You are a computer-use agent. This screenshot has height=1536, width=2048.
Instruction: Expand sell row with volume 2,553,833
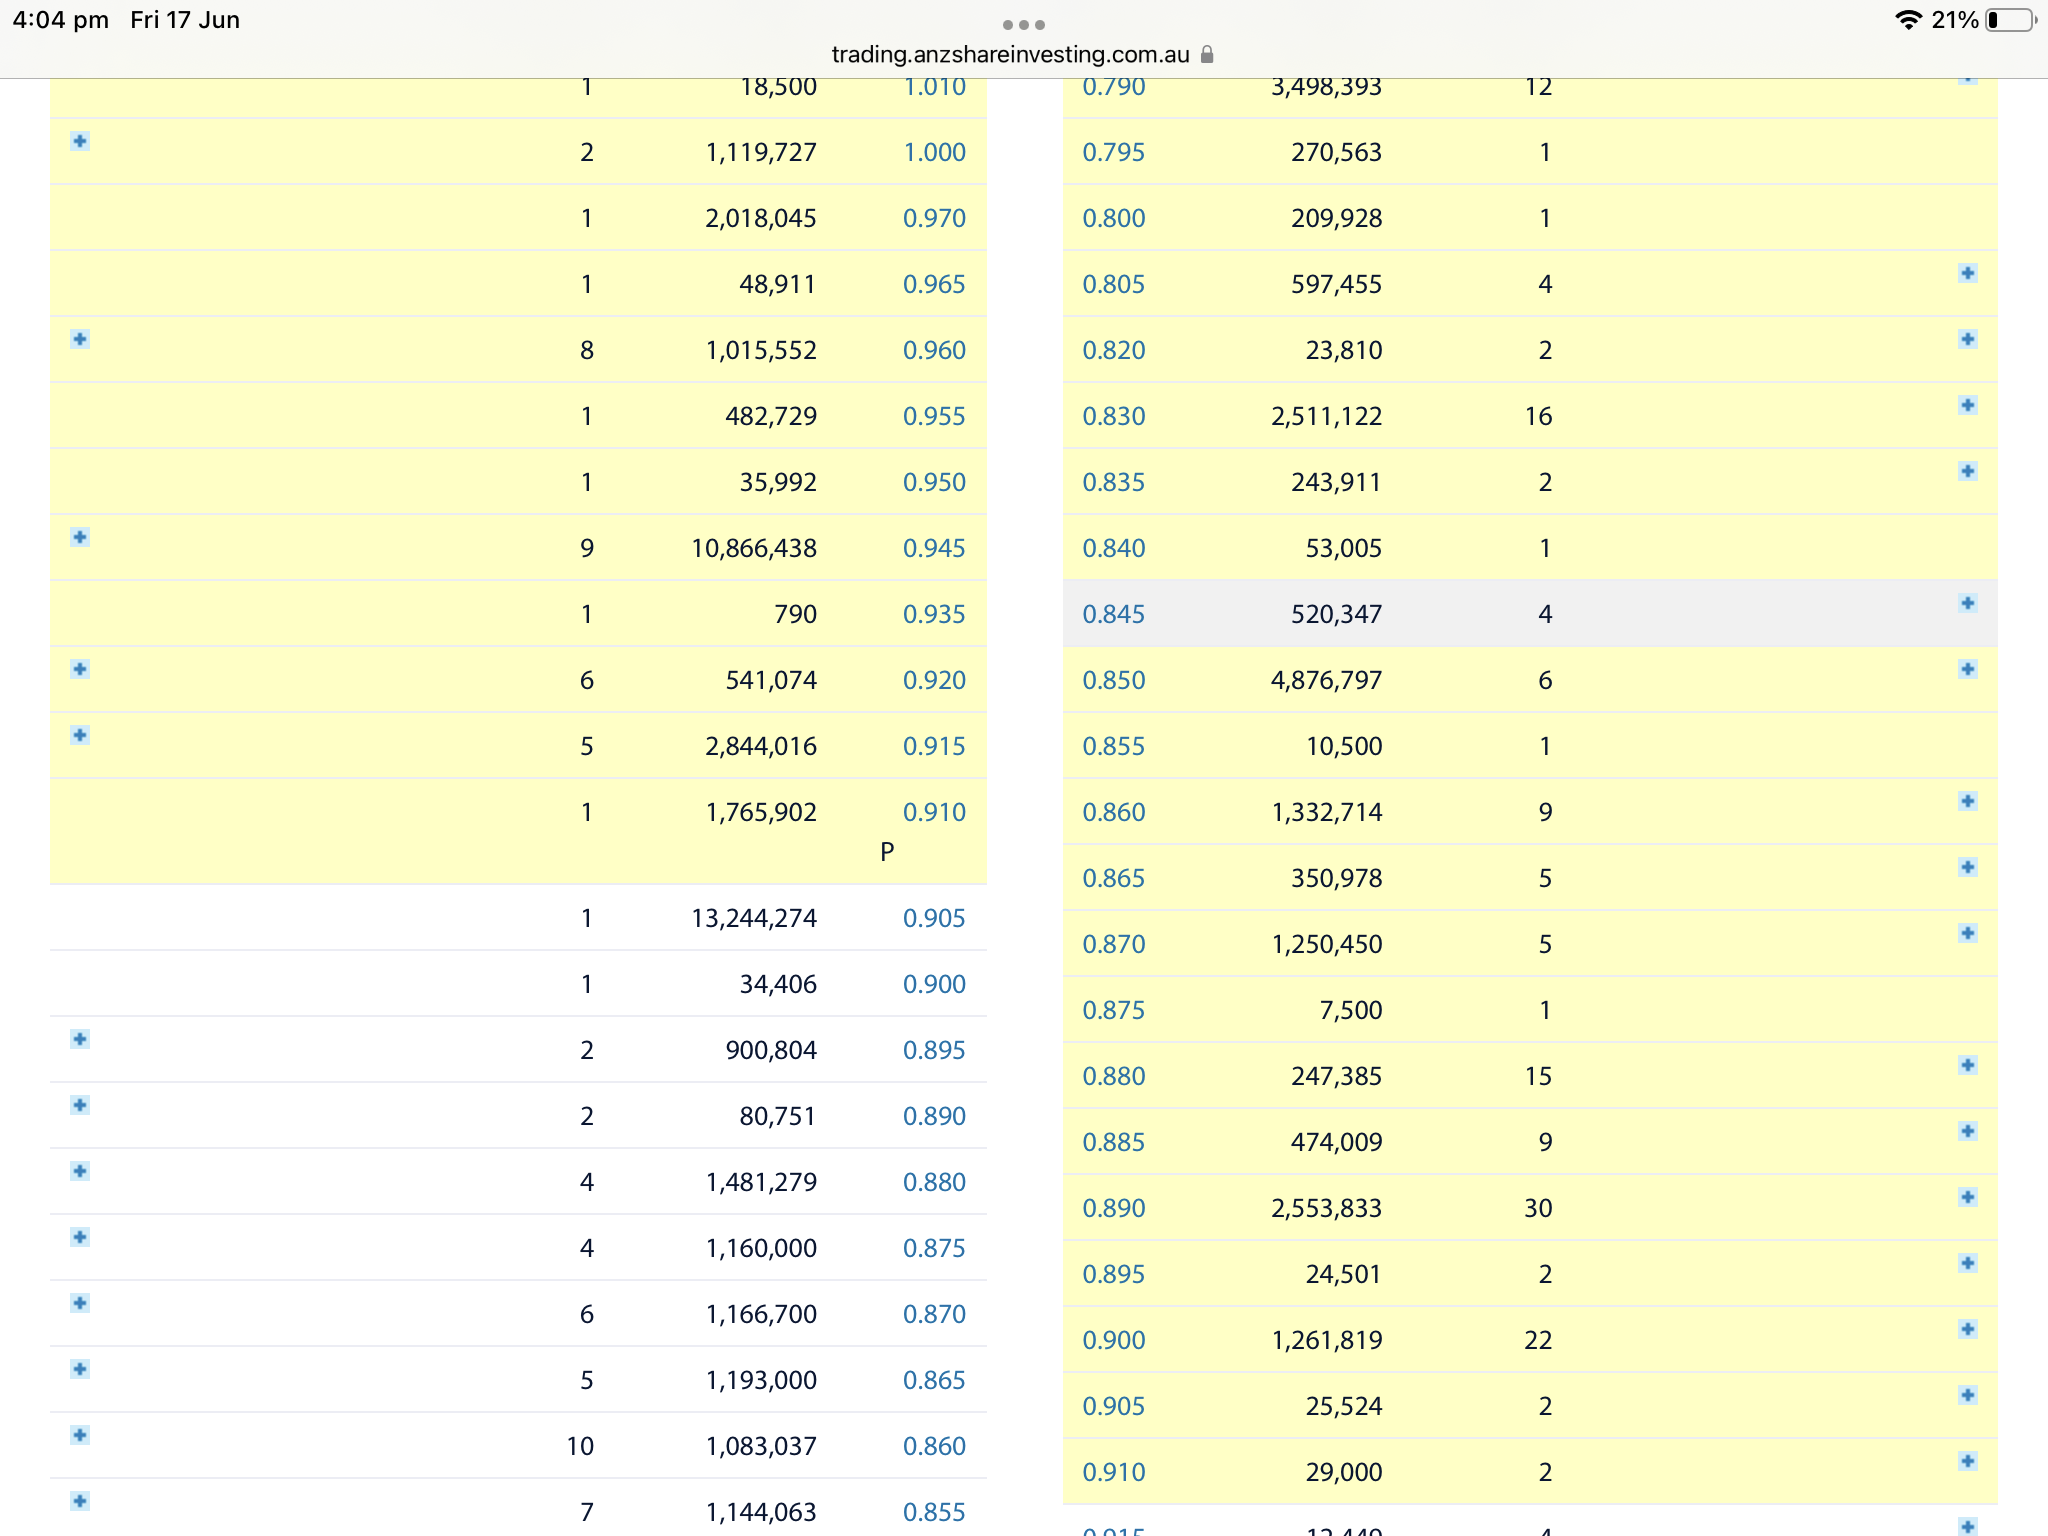pos(1967,1197)
